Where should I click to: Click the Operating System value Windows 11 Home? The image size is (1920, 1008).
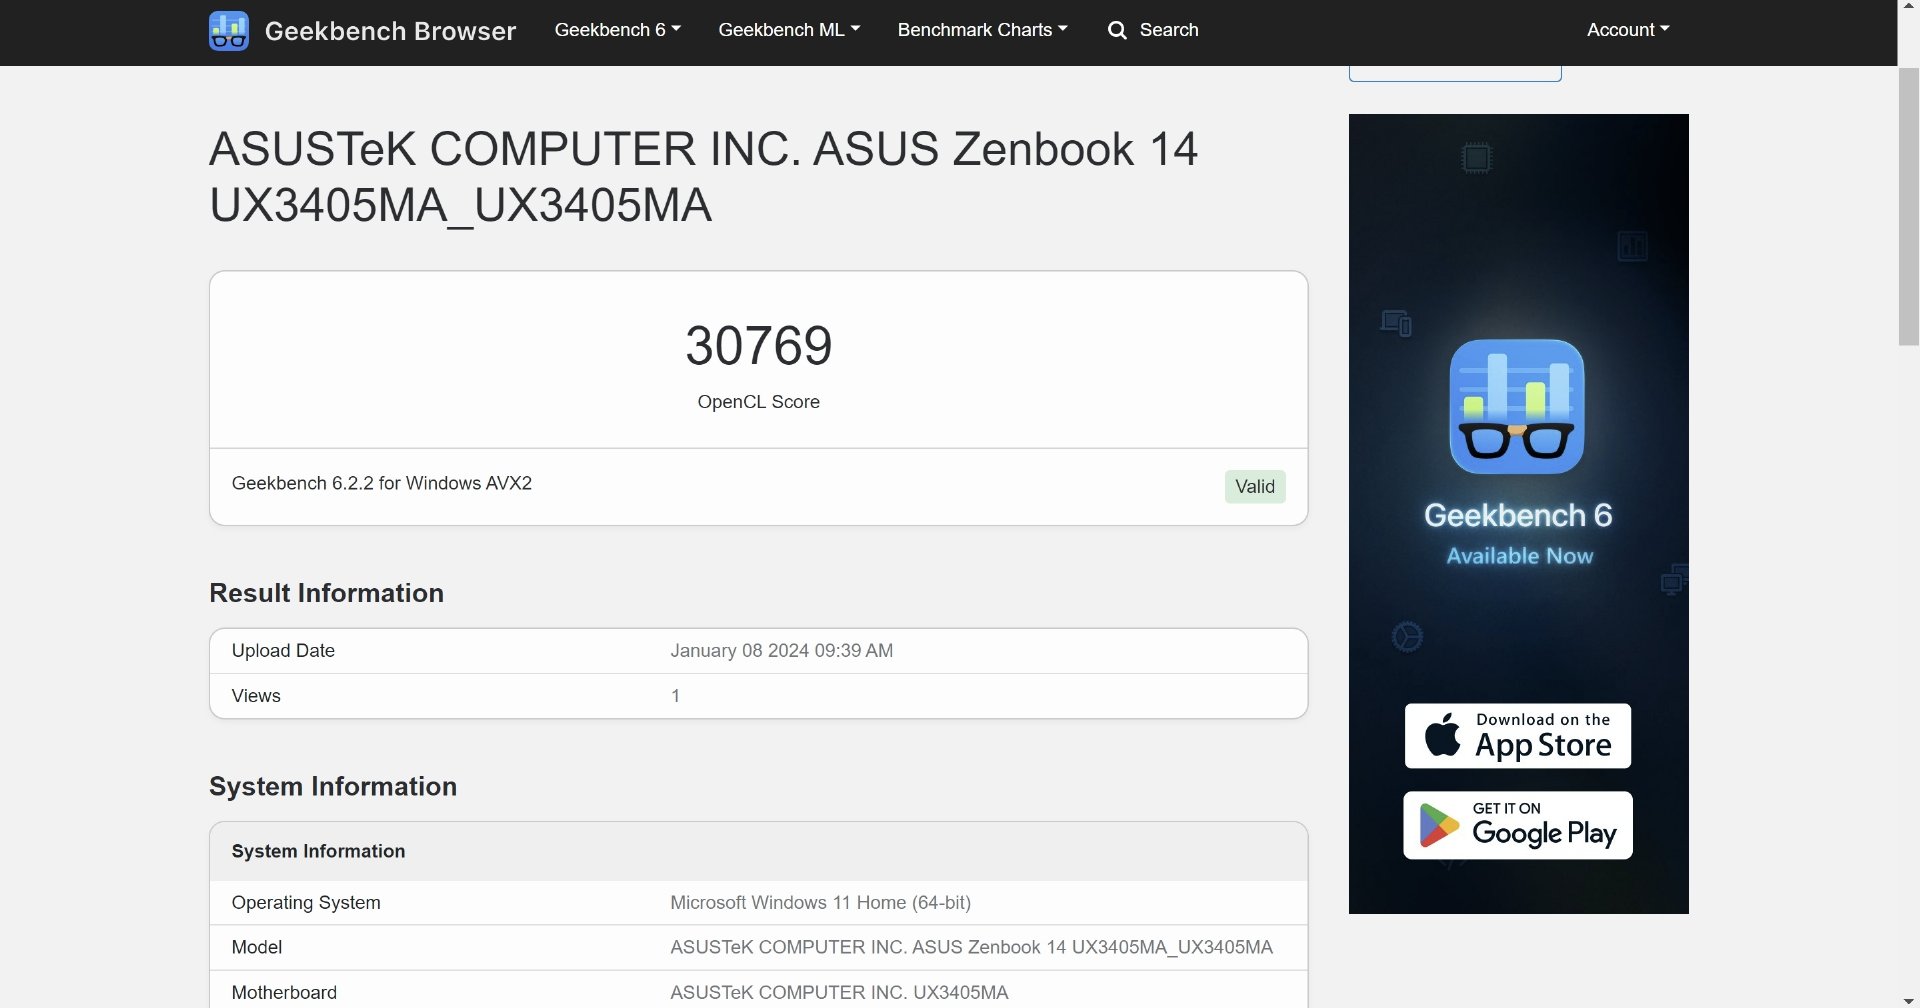(x=821, y=903)
